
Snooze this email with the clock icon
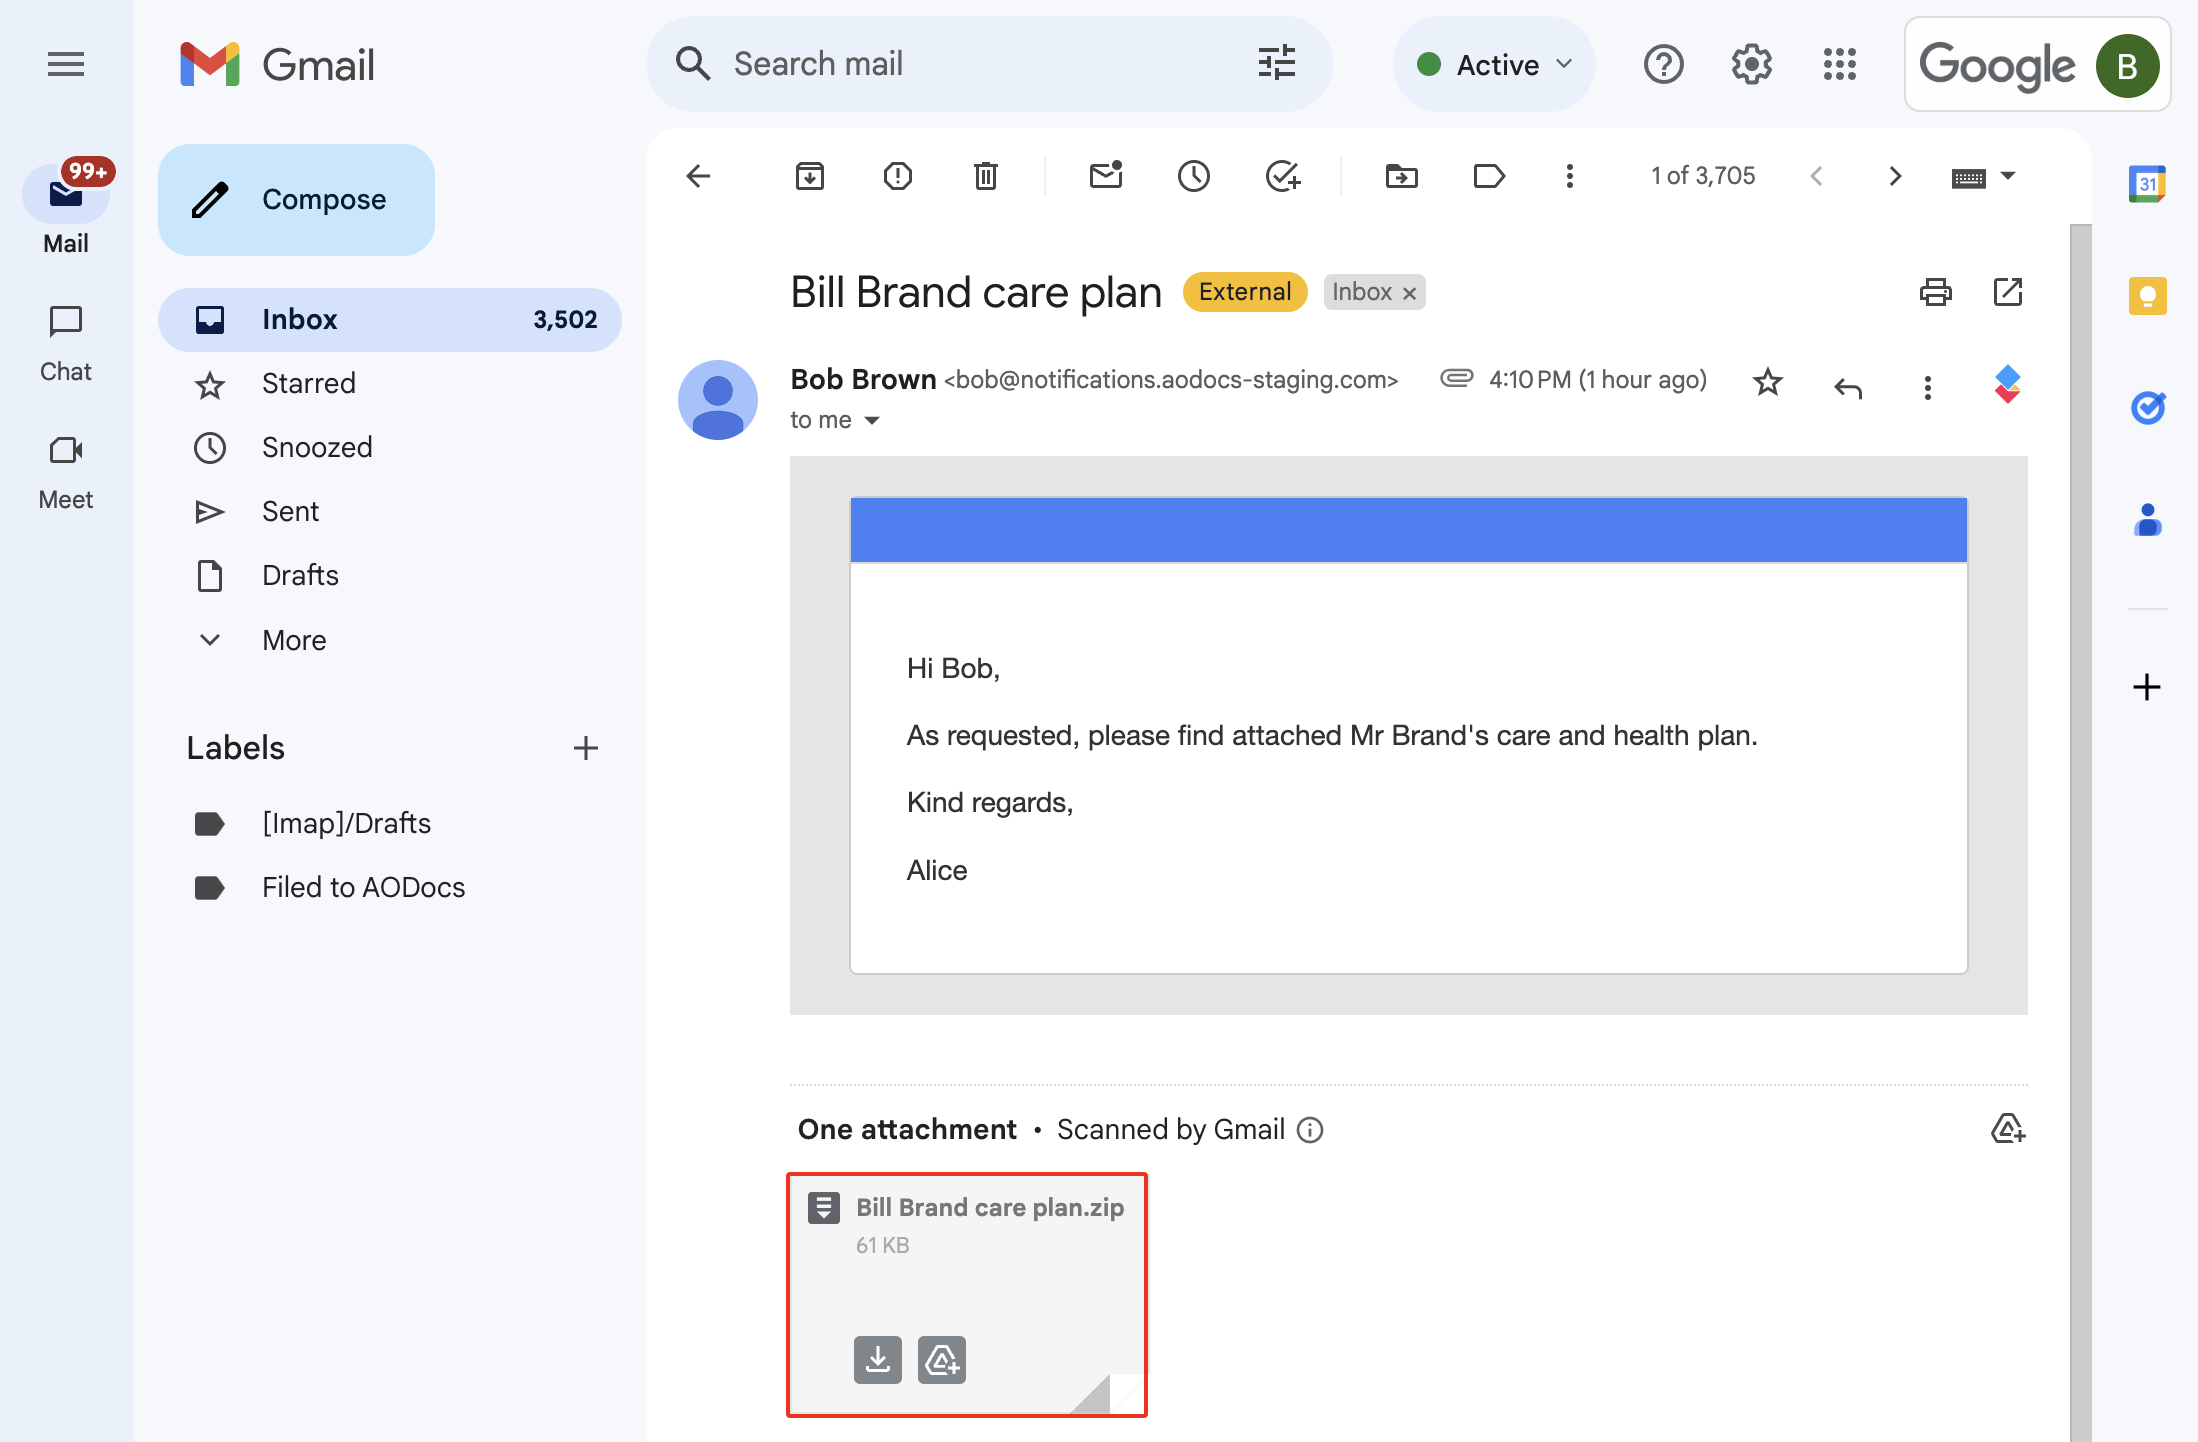coord(1194,176)
